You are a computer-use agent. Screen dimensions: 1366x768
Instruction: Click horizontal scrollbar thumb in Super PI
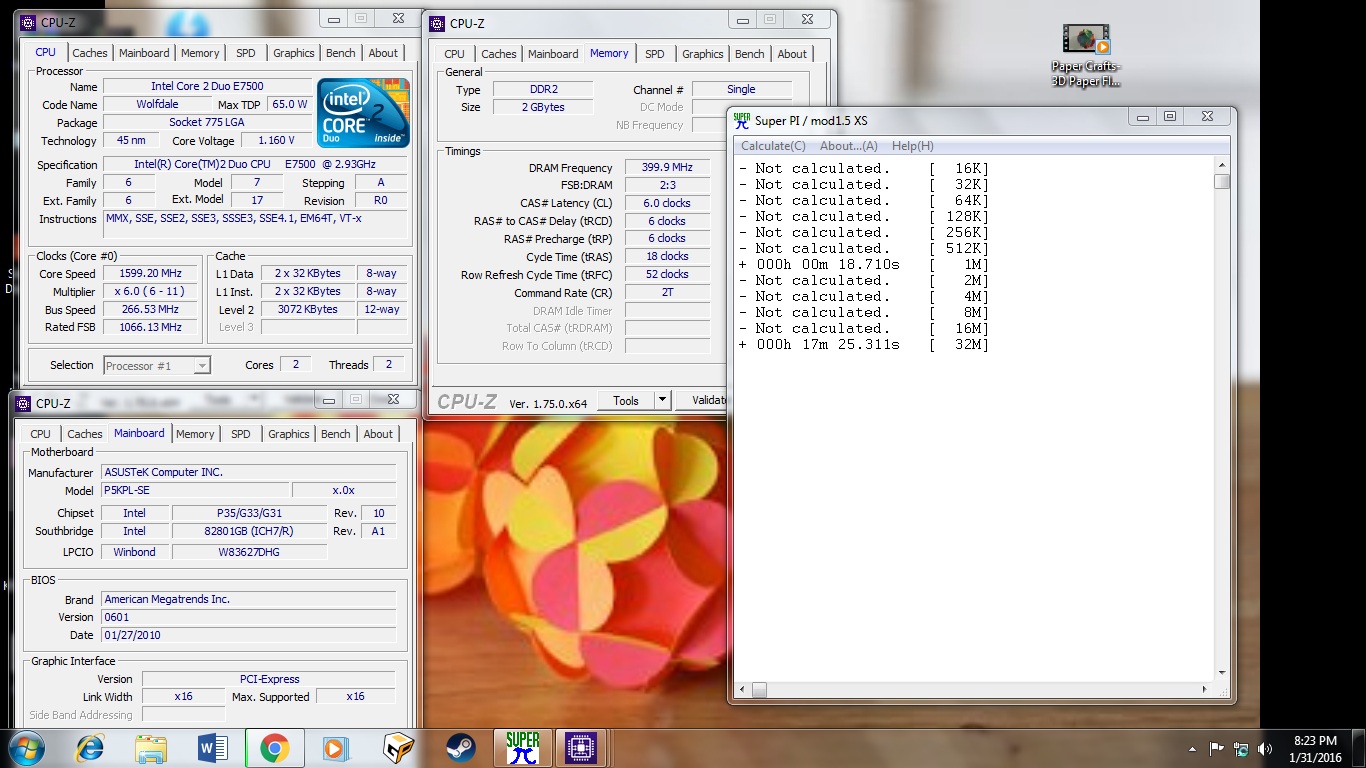pos(759,690)
